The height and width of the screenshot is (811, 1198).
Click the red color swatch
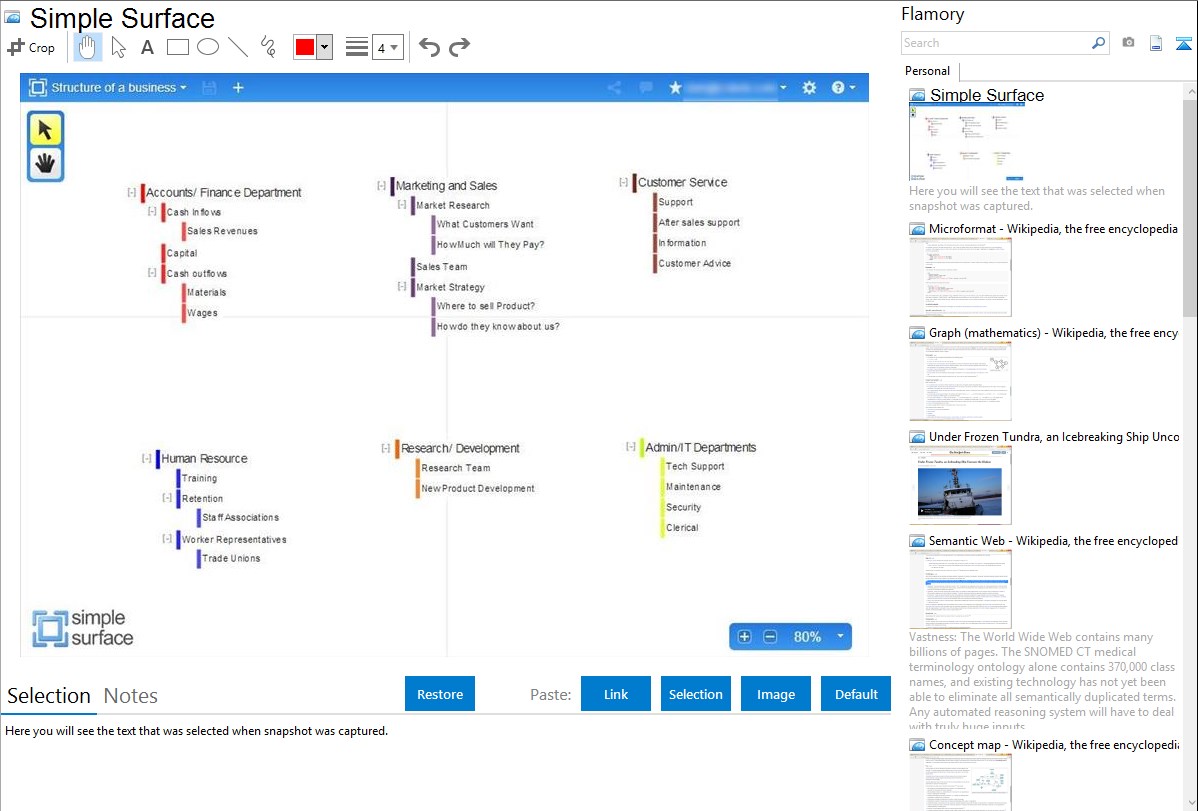(x=305, y=47)
